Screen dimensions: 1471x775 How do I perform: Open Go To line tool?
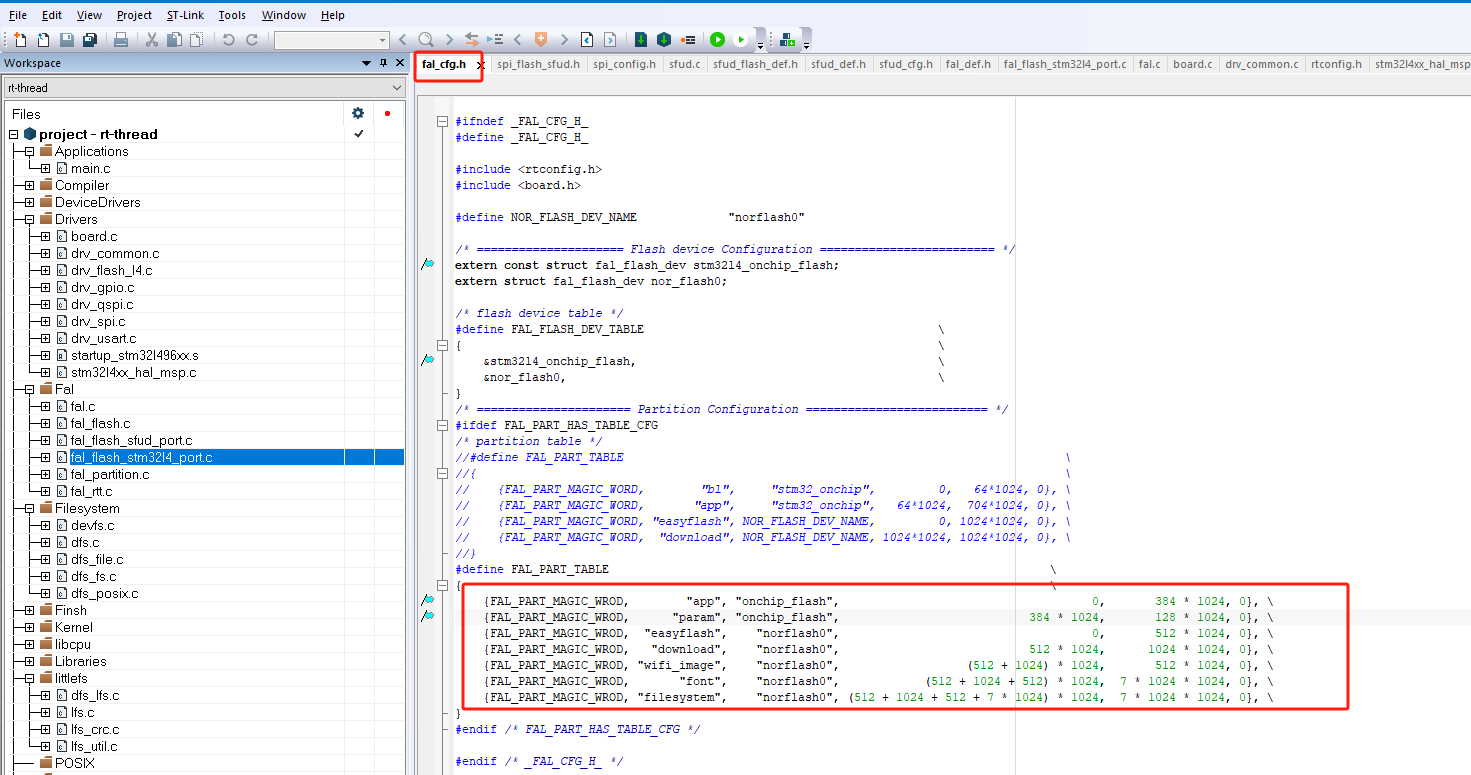point(495,40)
